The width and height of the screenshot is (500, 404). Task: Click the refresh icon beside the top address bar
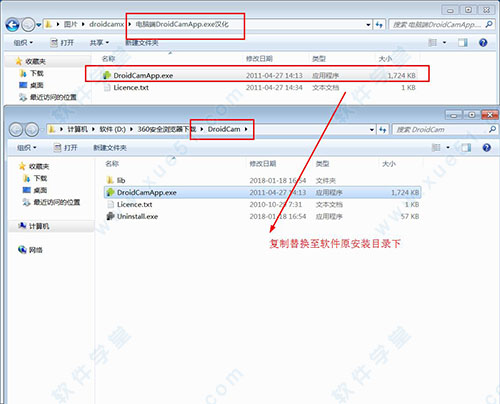click(x=379, y=25)
